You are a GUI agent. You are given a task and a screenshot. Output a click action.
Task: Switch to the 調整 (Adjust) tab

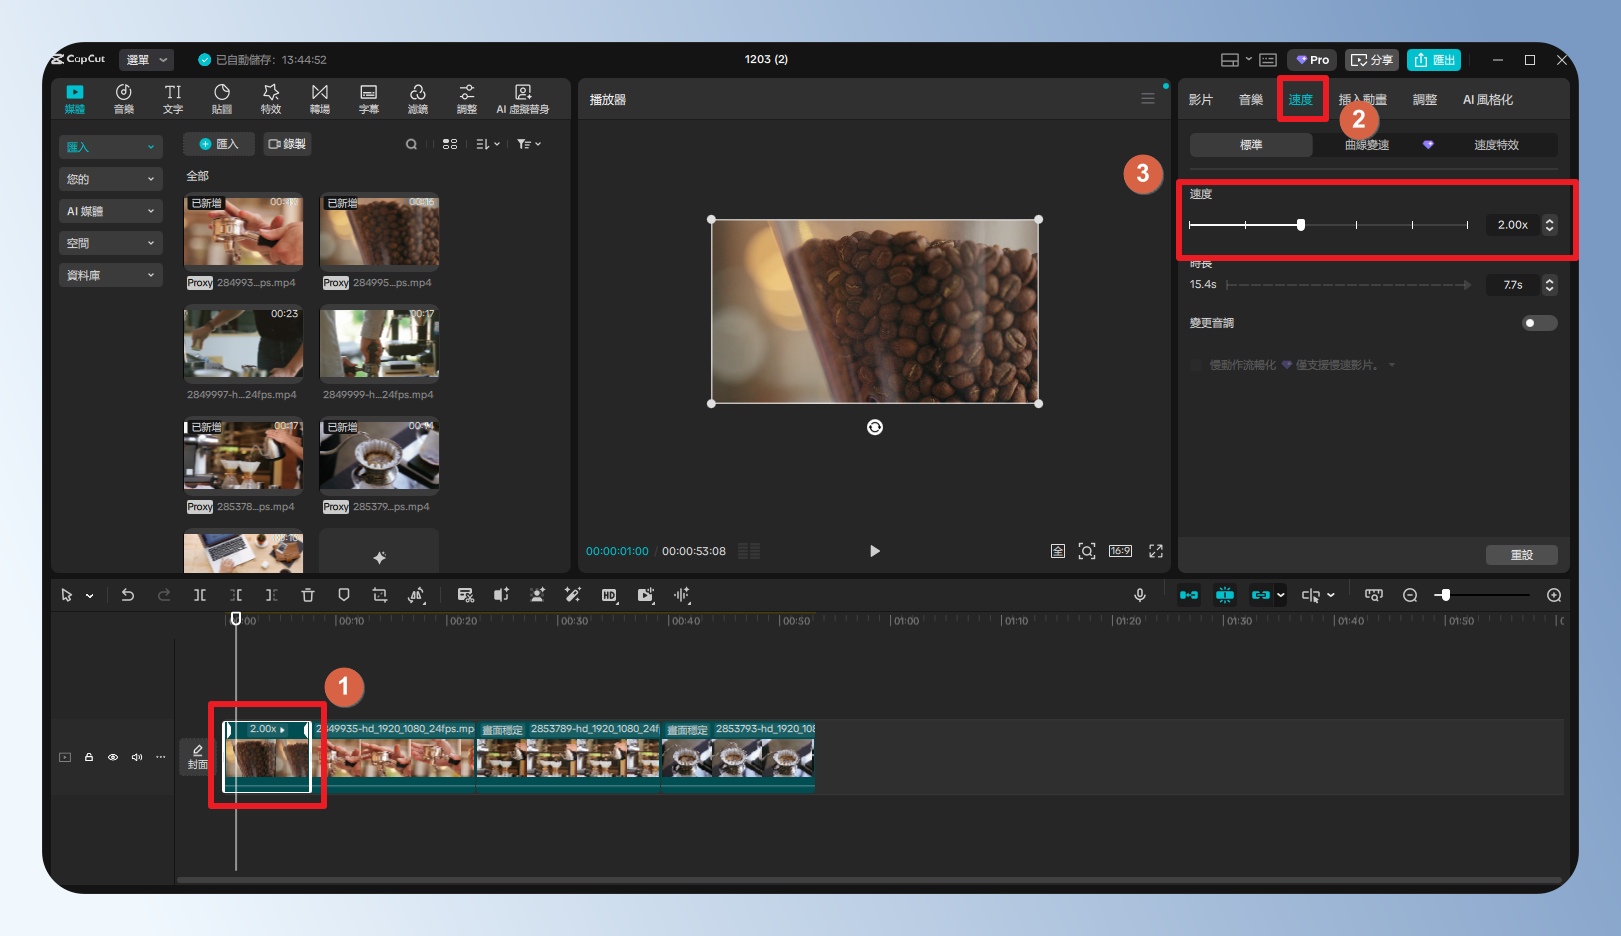(x=1424, y=100)
